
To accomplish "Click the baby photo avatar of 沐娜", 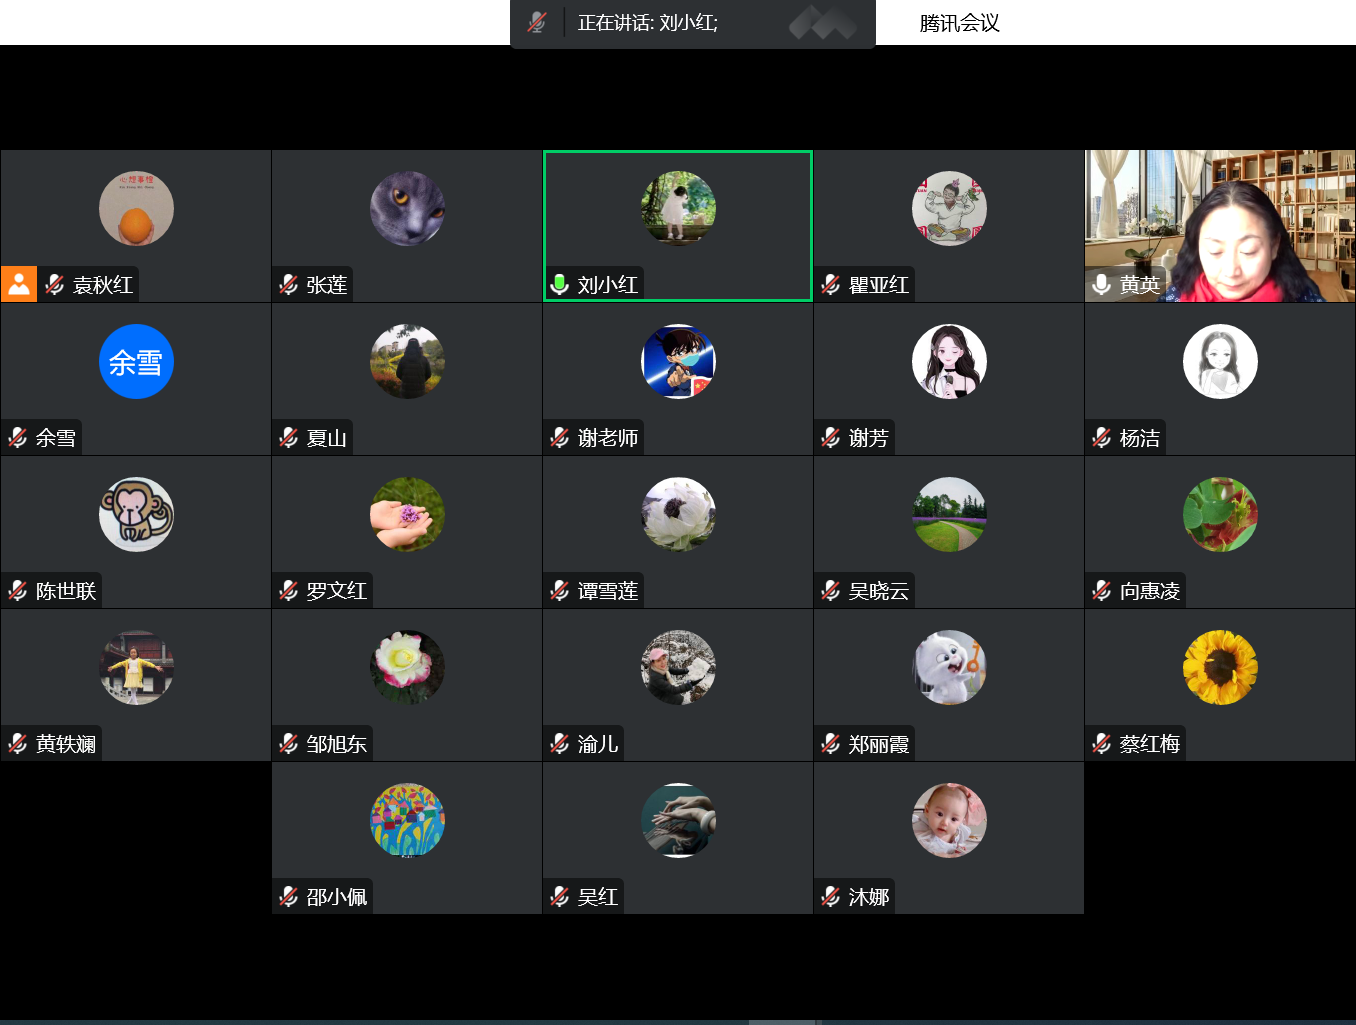I will pos(949,820).
